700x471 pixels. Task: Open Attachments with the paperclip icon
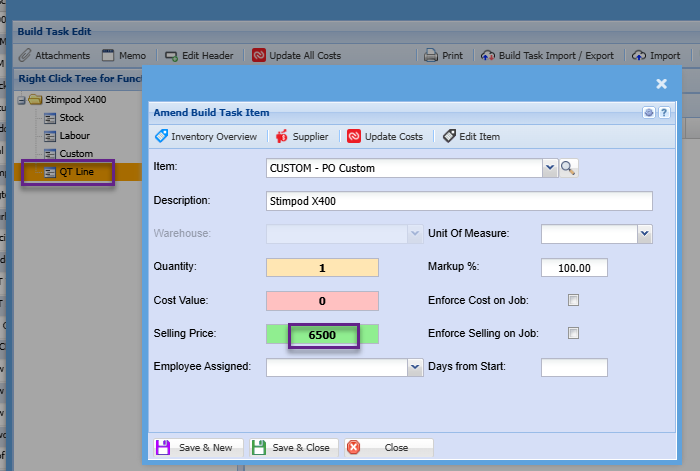[25, 55]
